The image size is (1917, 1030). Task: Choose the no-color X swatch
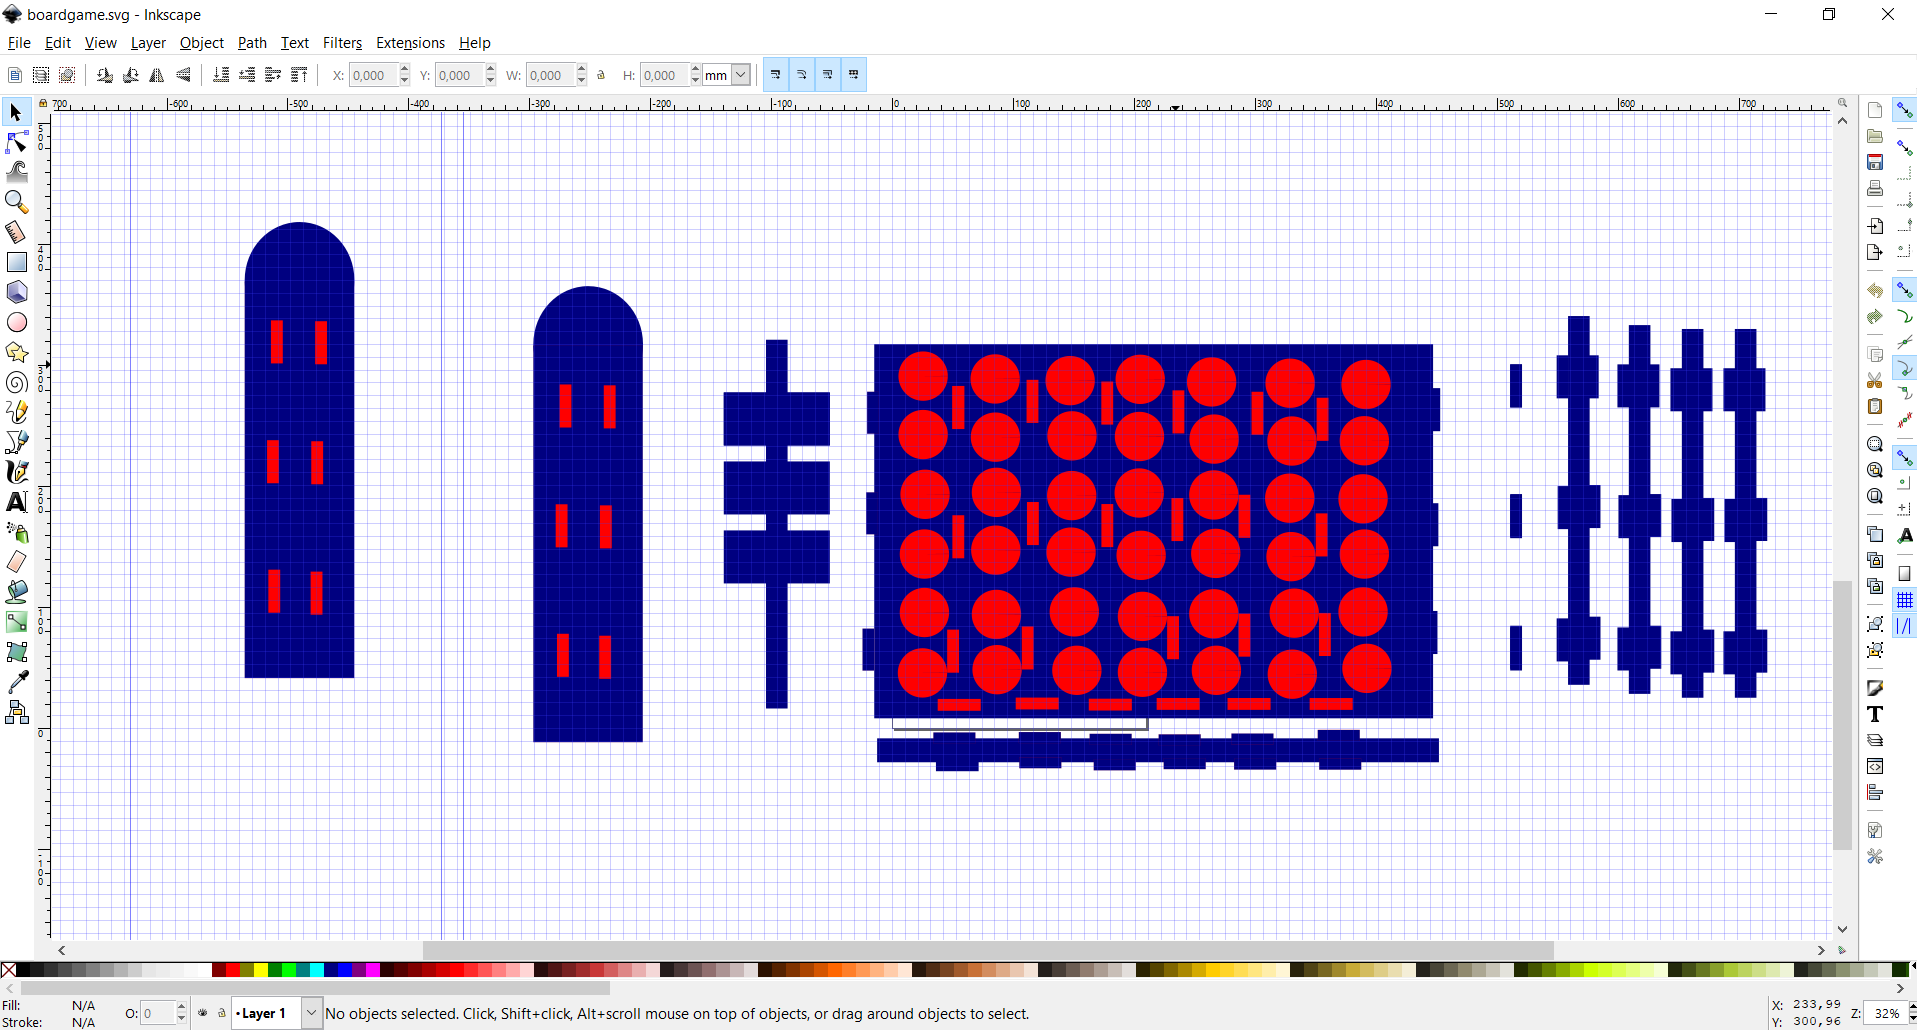click(x=8, y=970)
